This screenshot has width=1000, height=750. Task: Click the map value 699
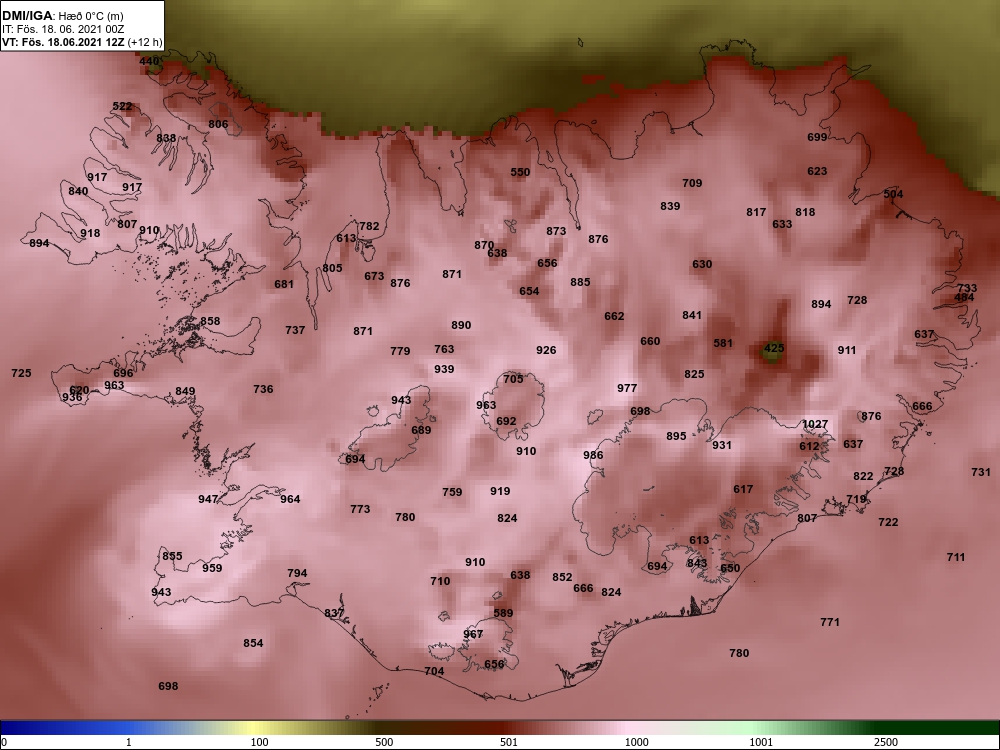(x=817, y=136)
